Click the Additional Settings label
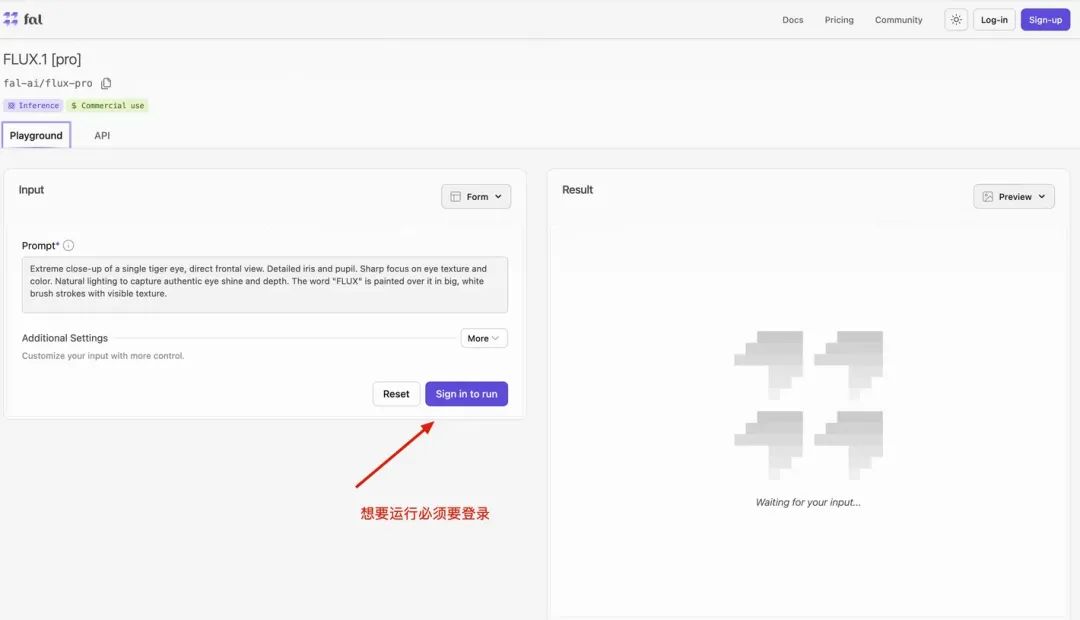This screenshot has width=1080, height=620. click(65, 338)
